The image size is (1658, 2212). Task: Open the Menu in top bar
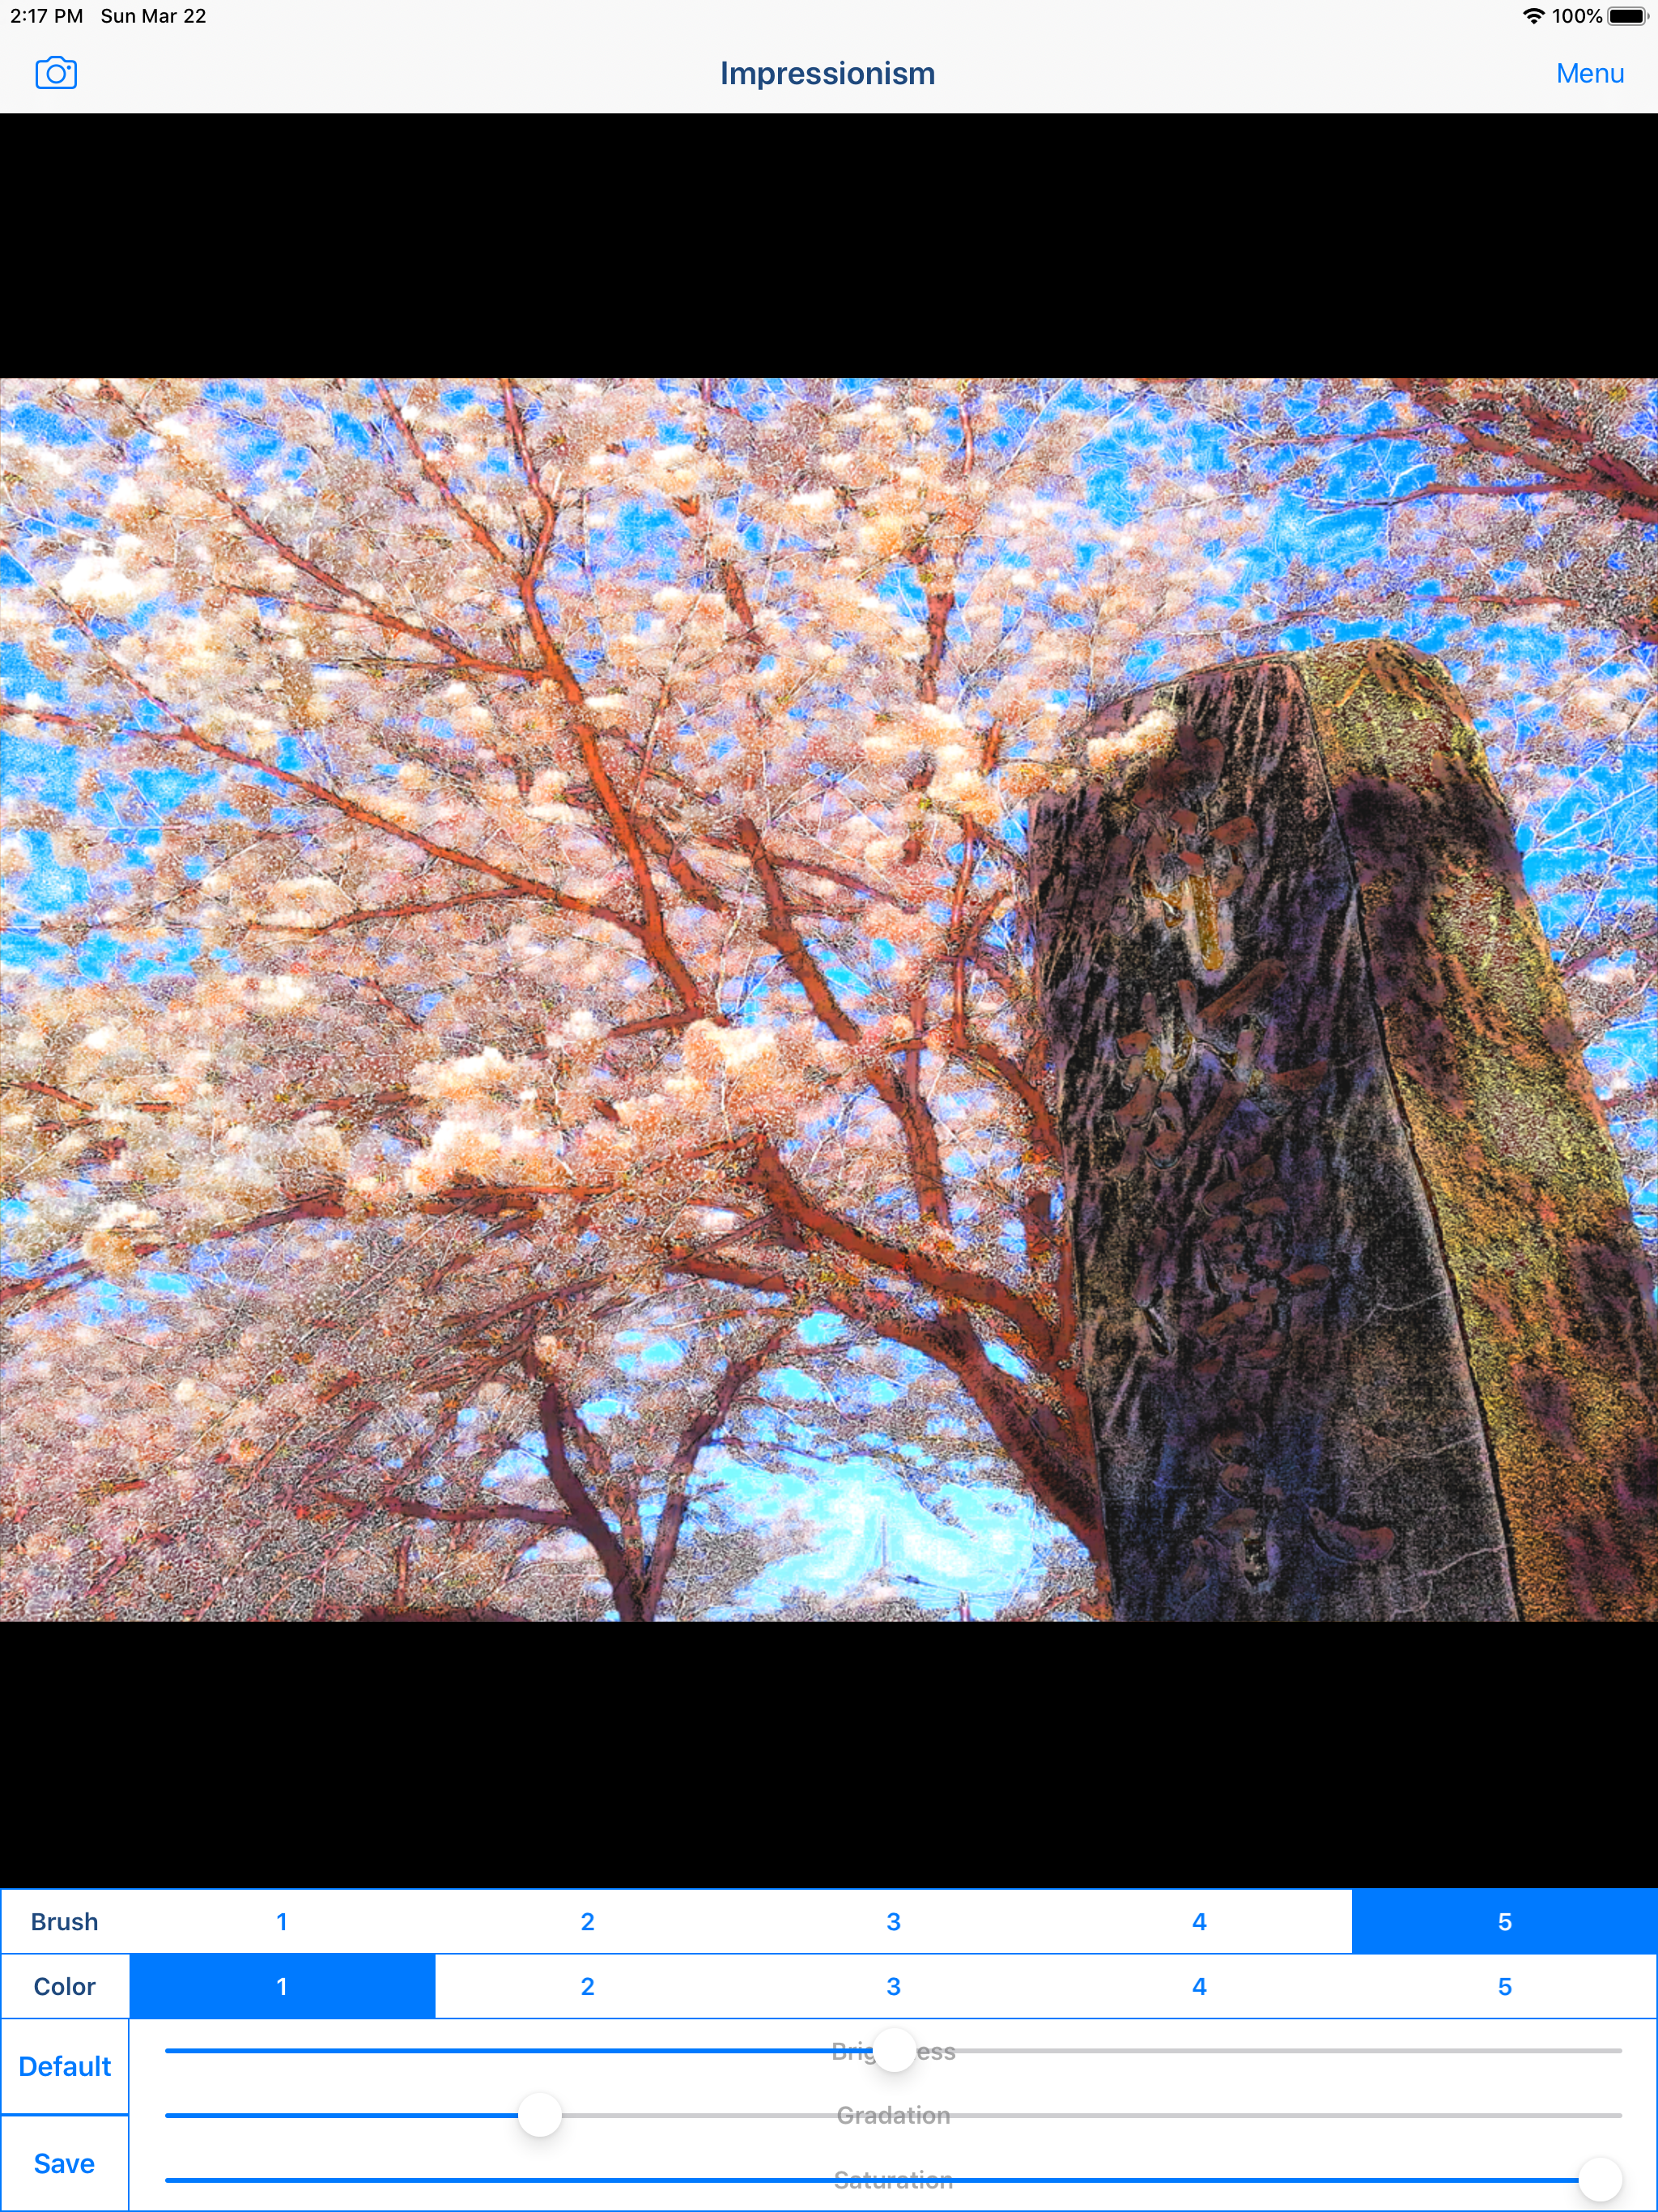pyautogui.click(x=1589, y=73)
